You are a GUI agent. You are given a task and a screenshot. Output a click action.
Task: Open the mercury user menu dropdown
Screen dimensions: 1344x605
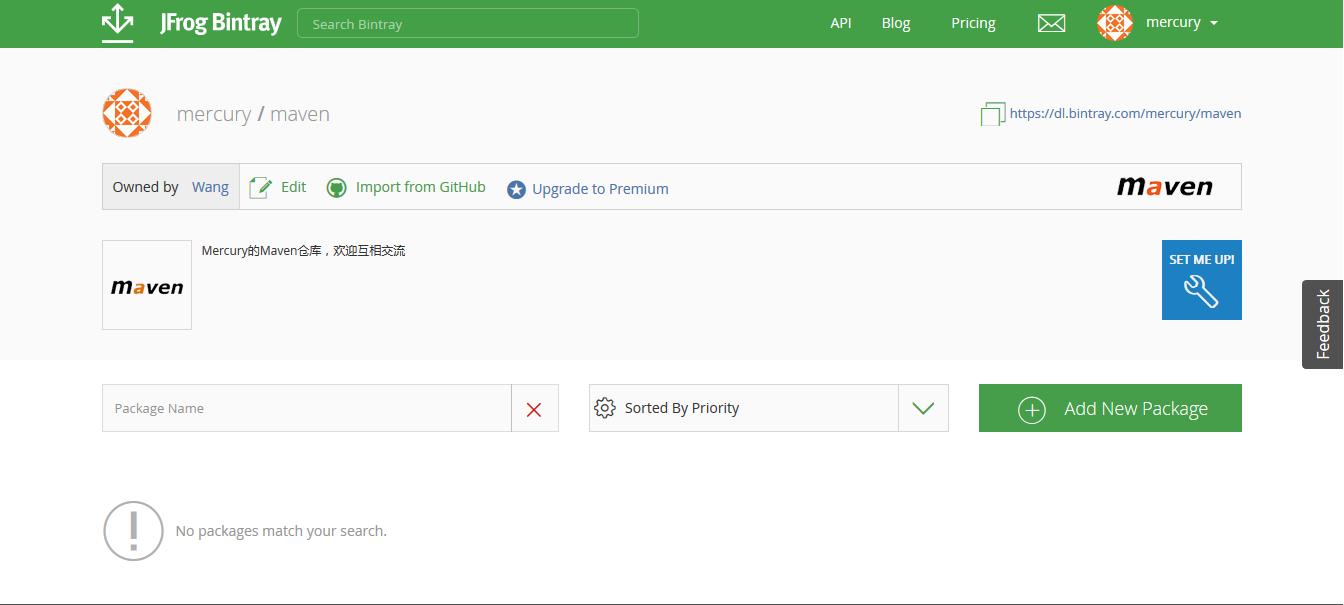1182,23
